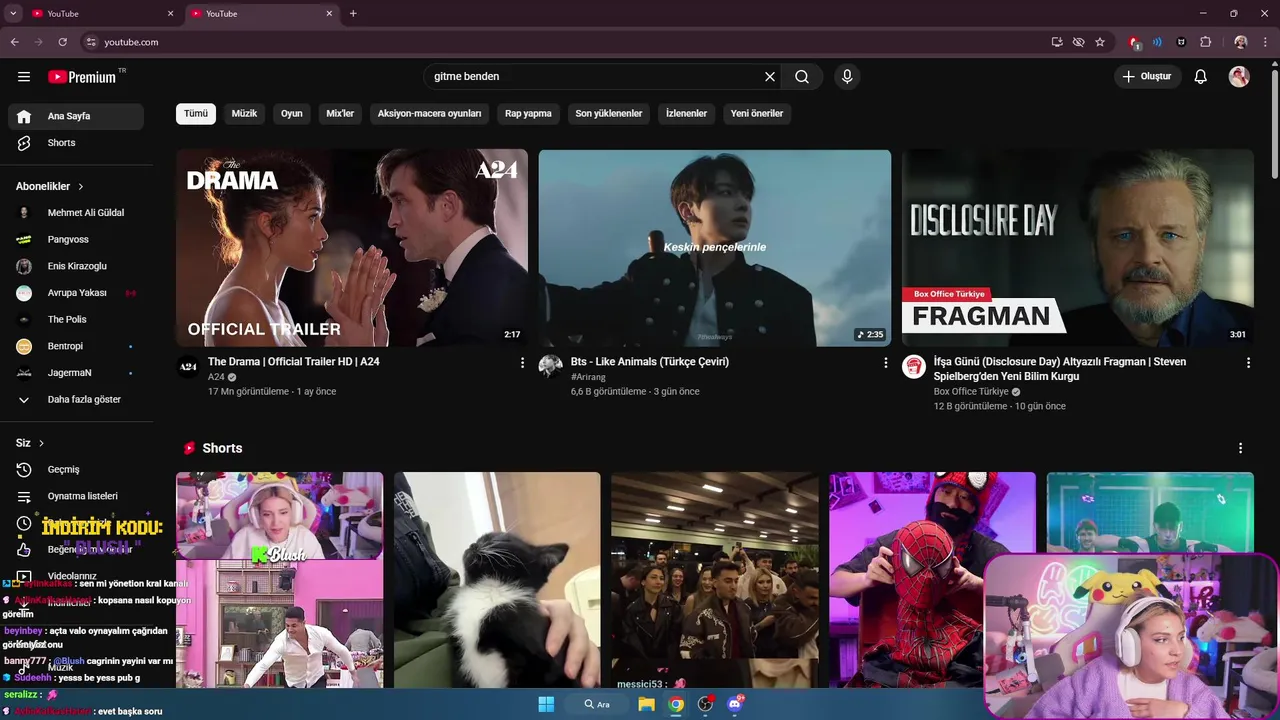Viewport: 1280px width, 720px height.
Task: Click the Ana Sayfa home icon
Action: 24,116
